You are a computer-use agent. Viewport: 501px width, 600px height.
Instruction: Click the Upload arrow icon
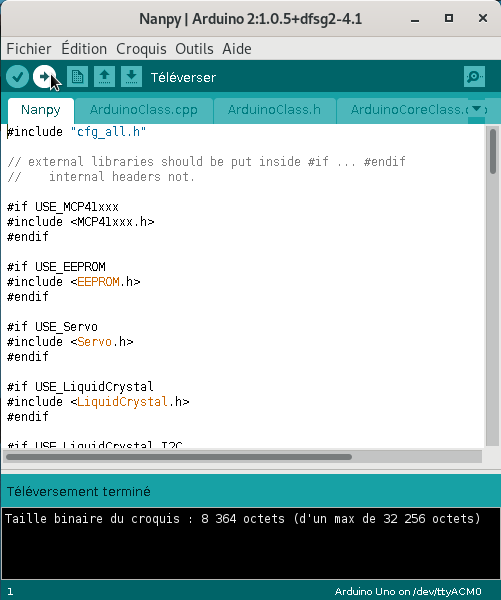pyautogui.click(x=44, y=77)
